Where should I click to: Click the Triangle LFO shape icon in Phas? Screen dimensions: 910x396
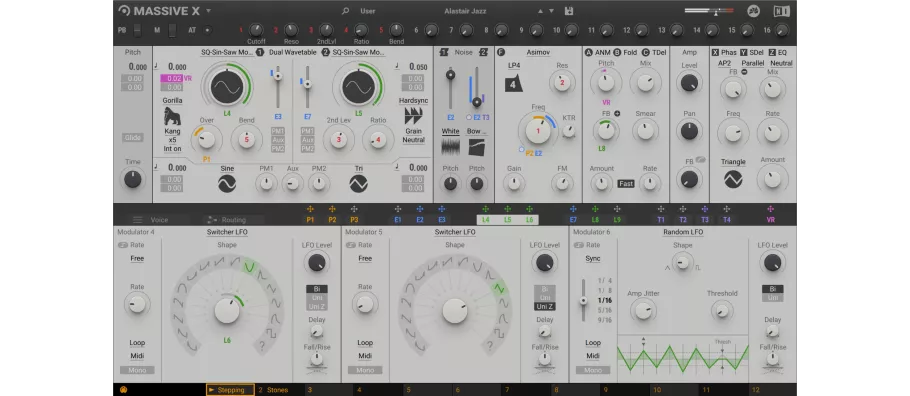point(733,179)
